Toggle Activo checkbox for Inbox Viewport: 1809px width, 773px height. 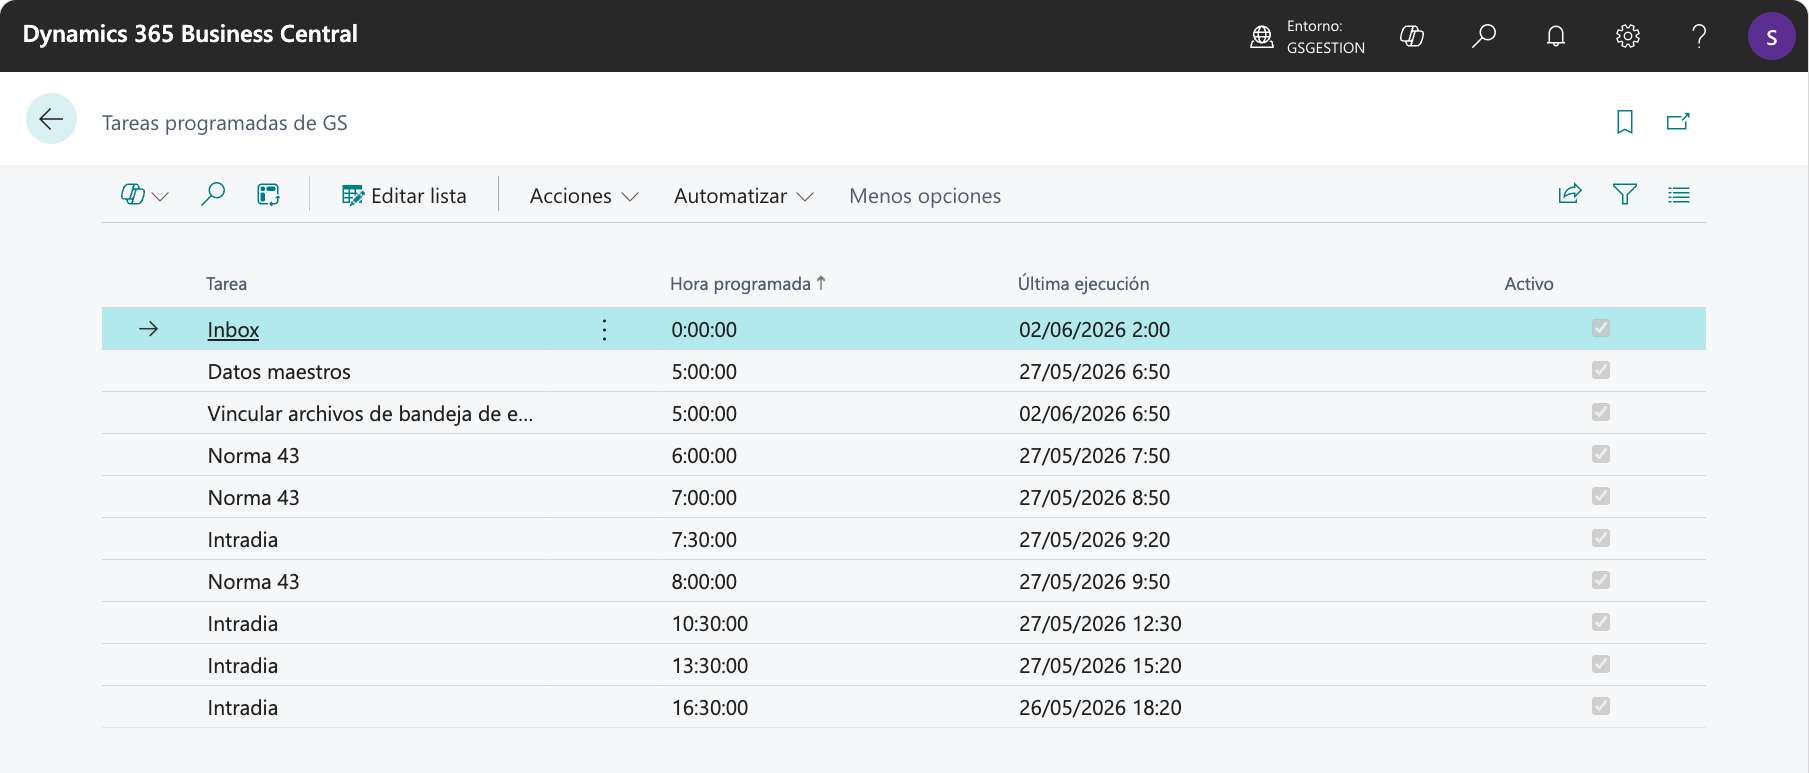[1601, 328]
